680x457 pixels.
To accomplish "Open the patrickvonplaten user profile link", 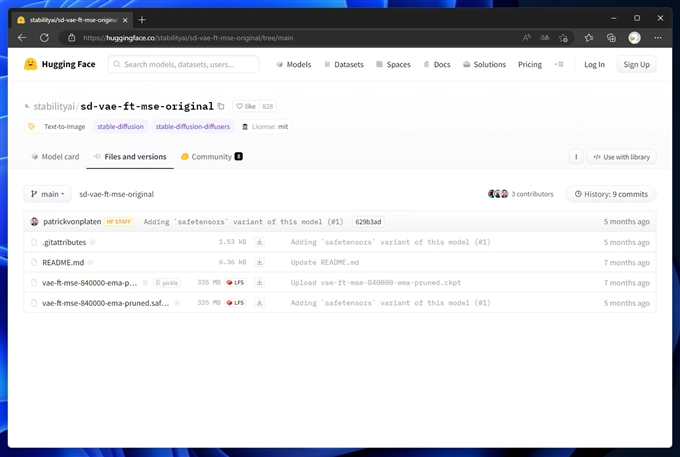I will 72,222.
